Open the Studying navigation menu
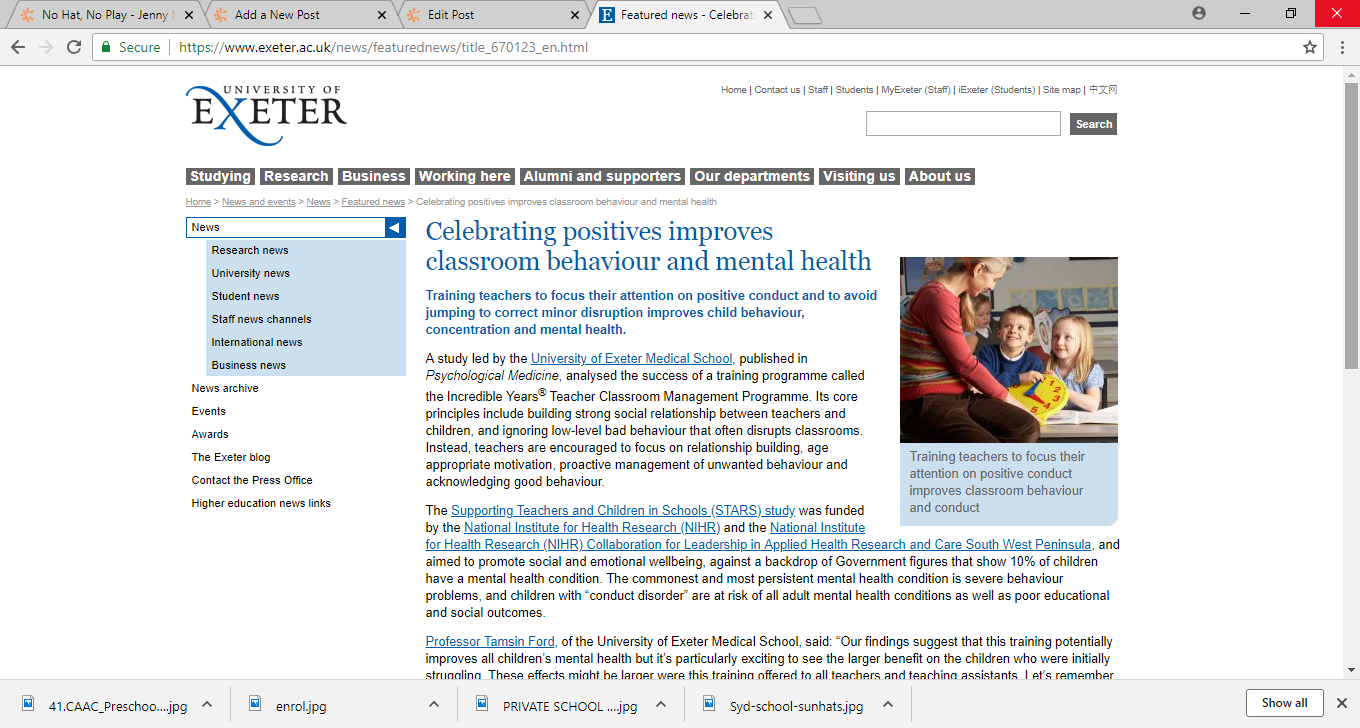 [x=220, y=176]
